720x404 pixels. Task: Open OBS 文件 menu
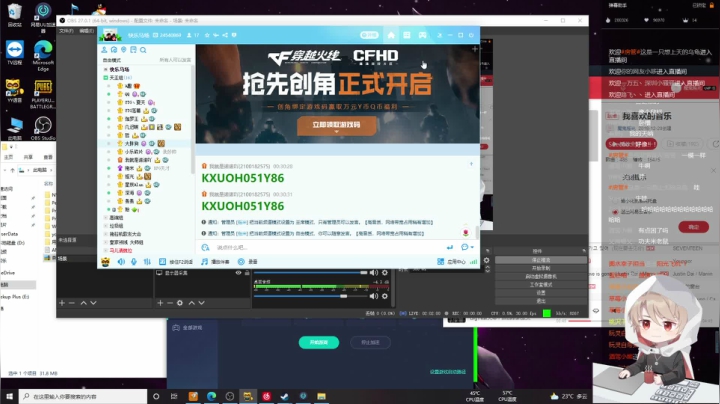point(66,31)
